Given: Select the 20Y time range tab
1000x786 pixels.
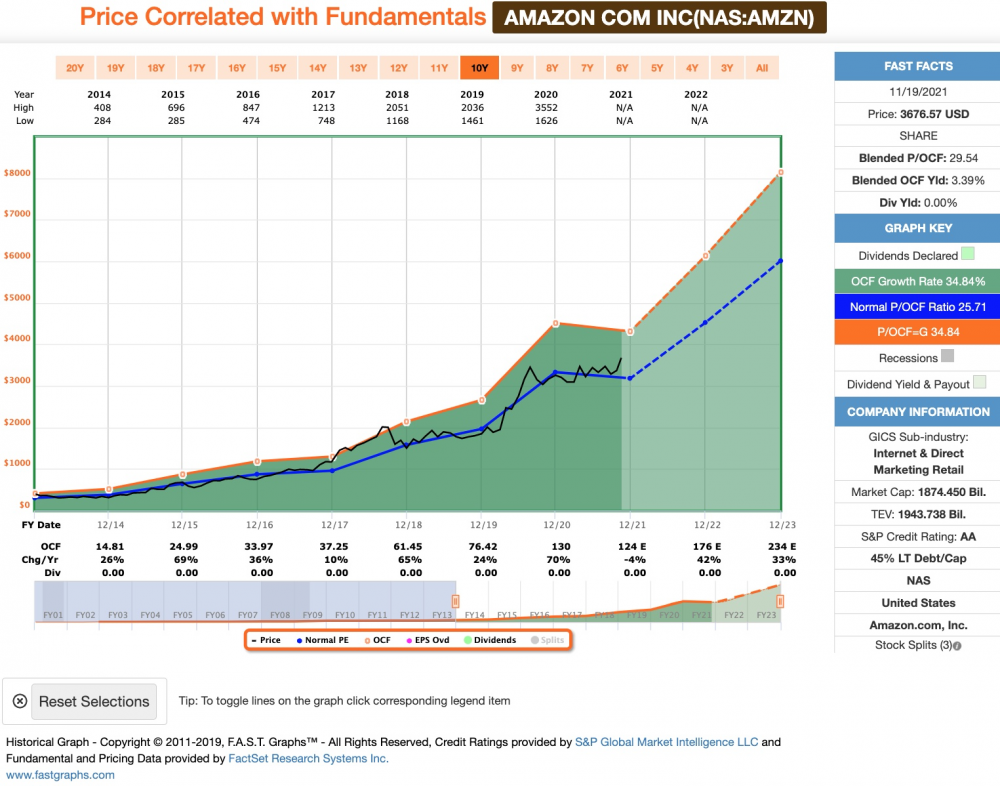Looking at the screenshot, I should 75,68.
